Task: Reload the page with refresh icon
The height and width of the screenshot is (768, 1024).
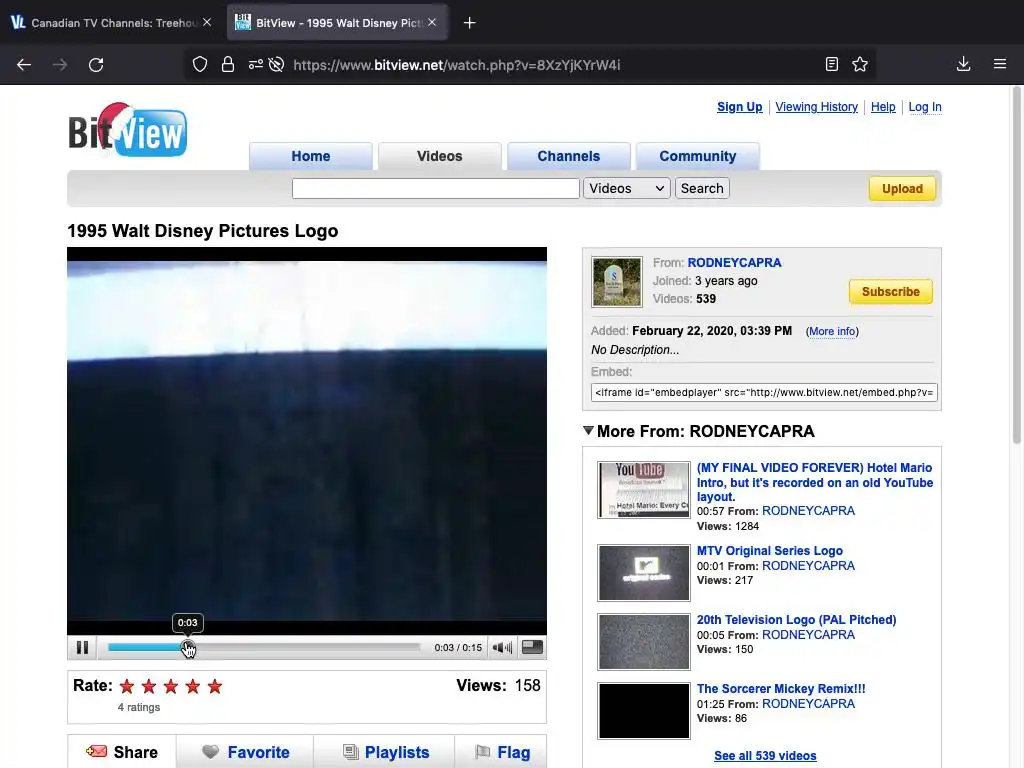Action: click(96, 65)
